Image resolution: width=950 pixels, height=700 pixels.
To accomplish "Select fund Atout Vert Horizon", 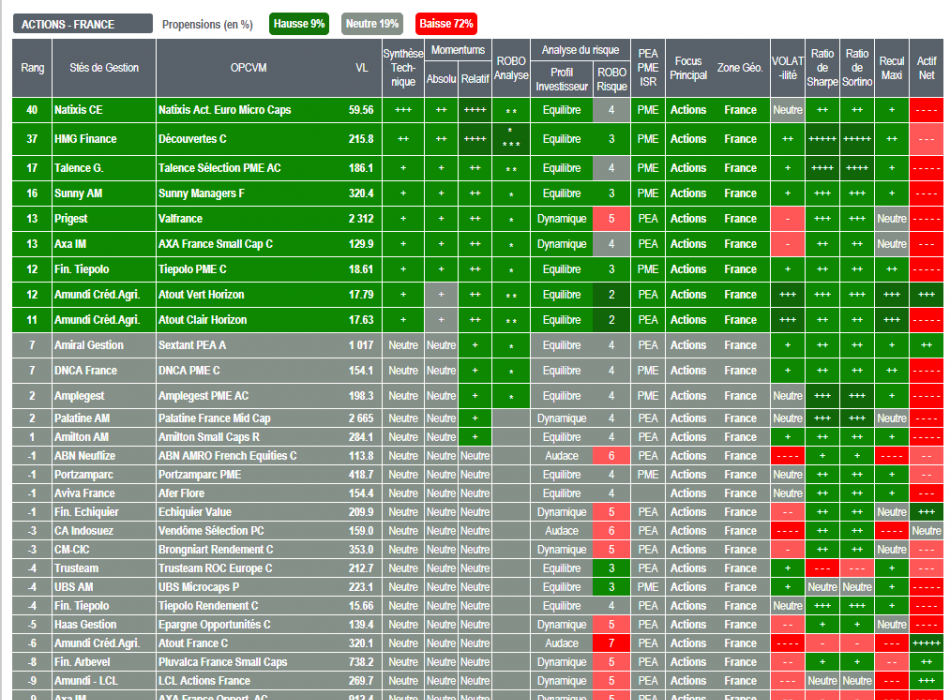I will pos(201,295).
